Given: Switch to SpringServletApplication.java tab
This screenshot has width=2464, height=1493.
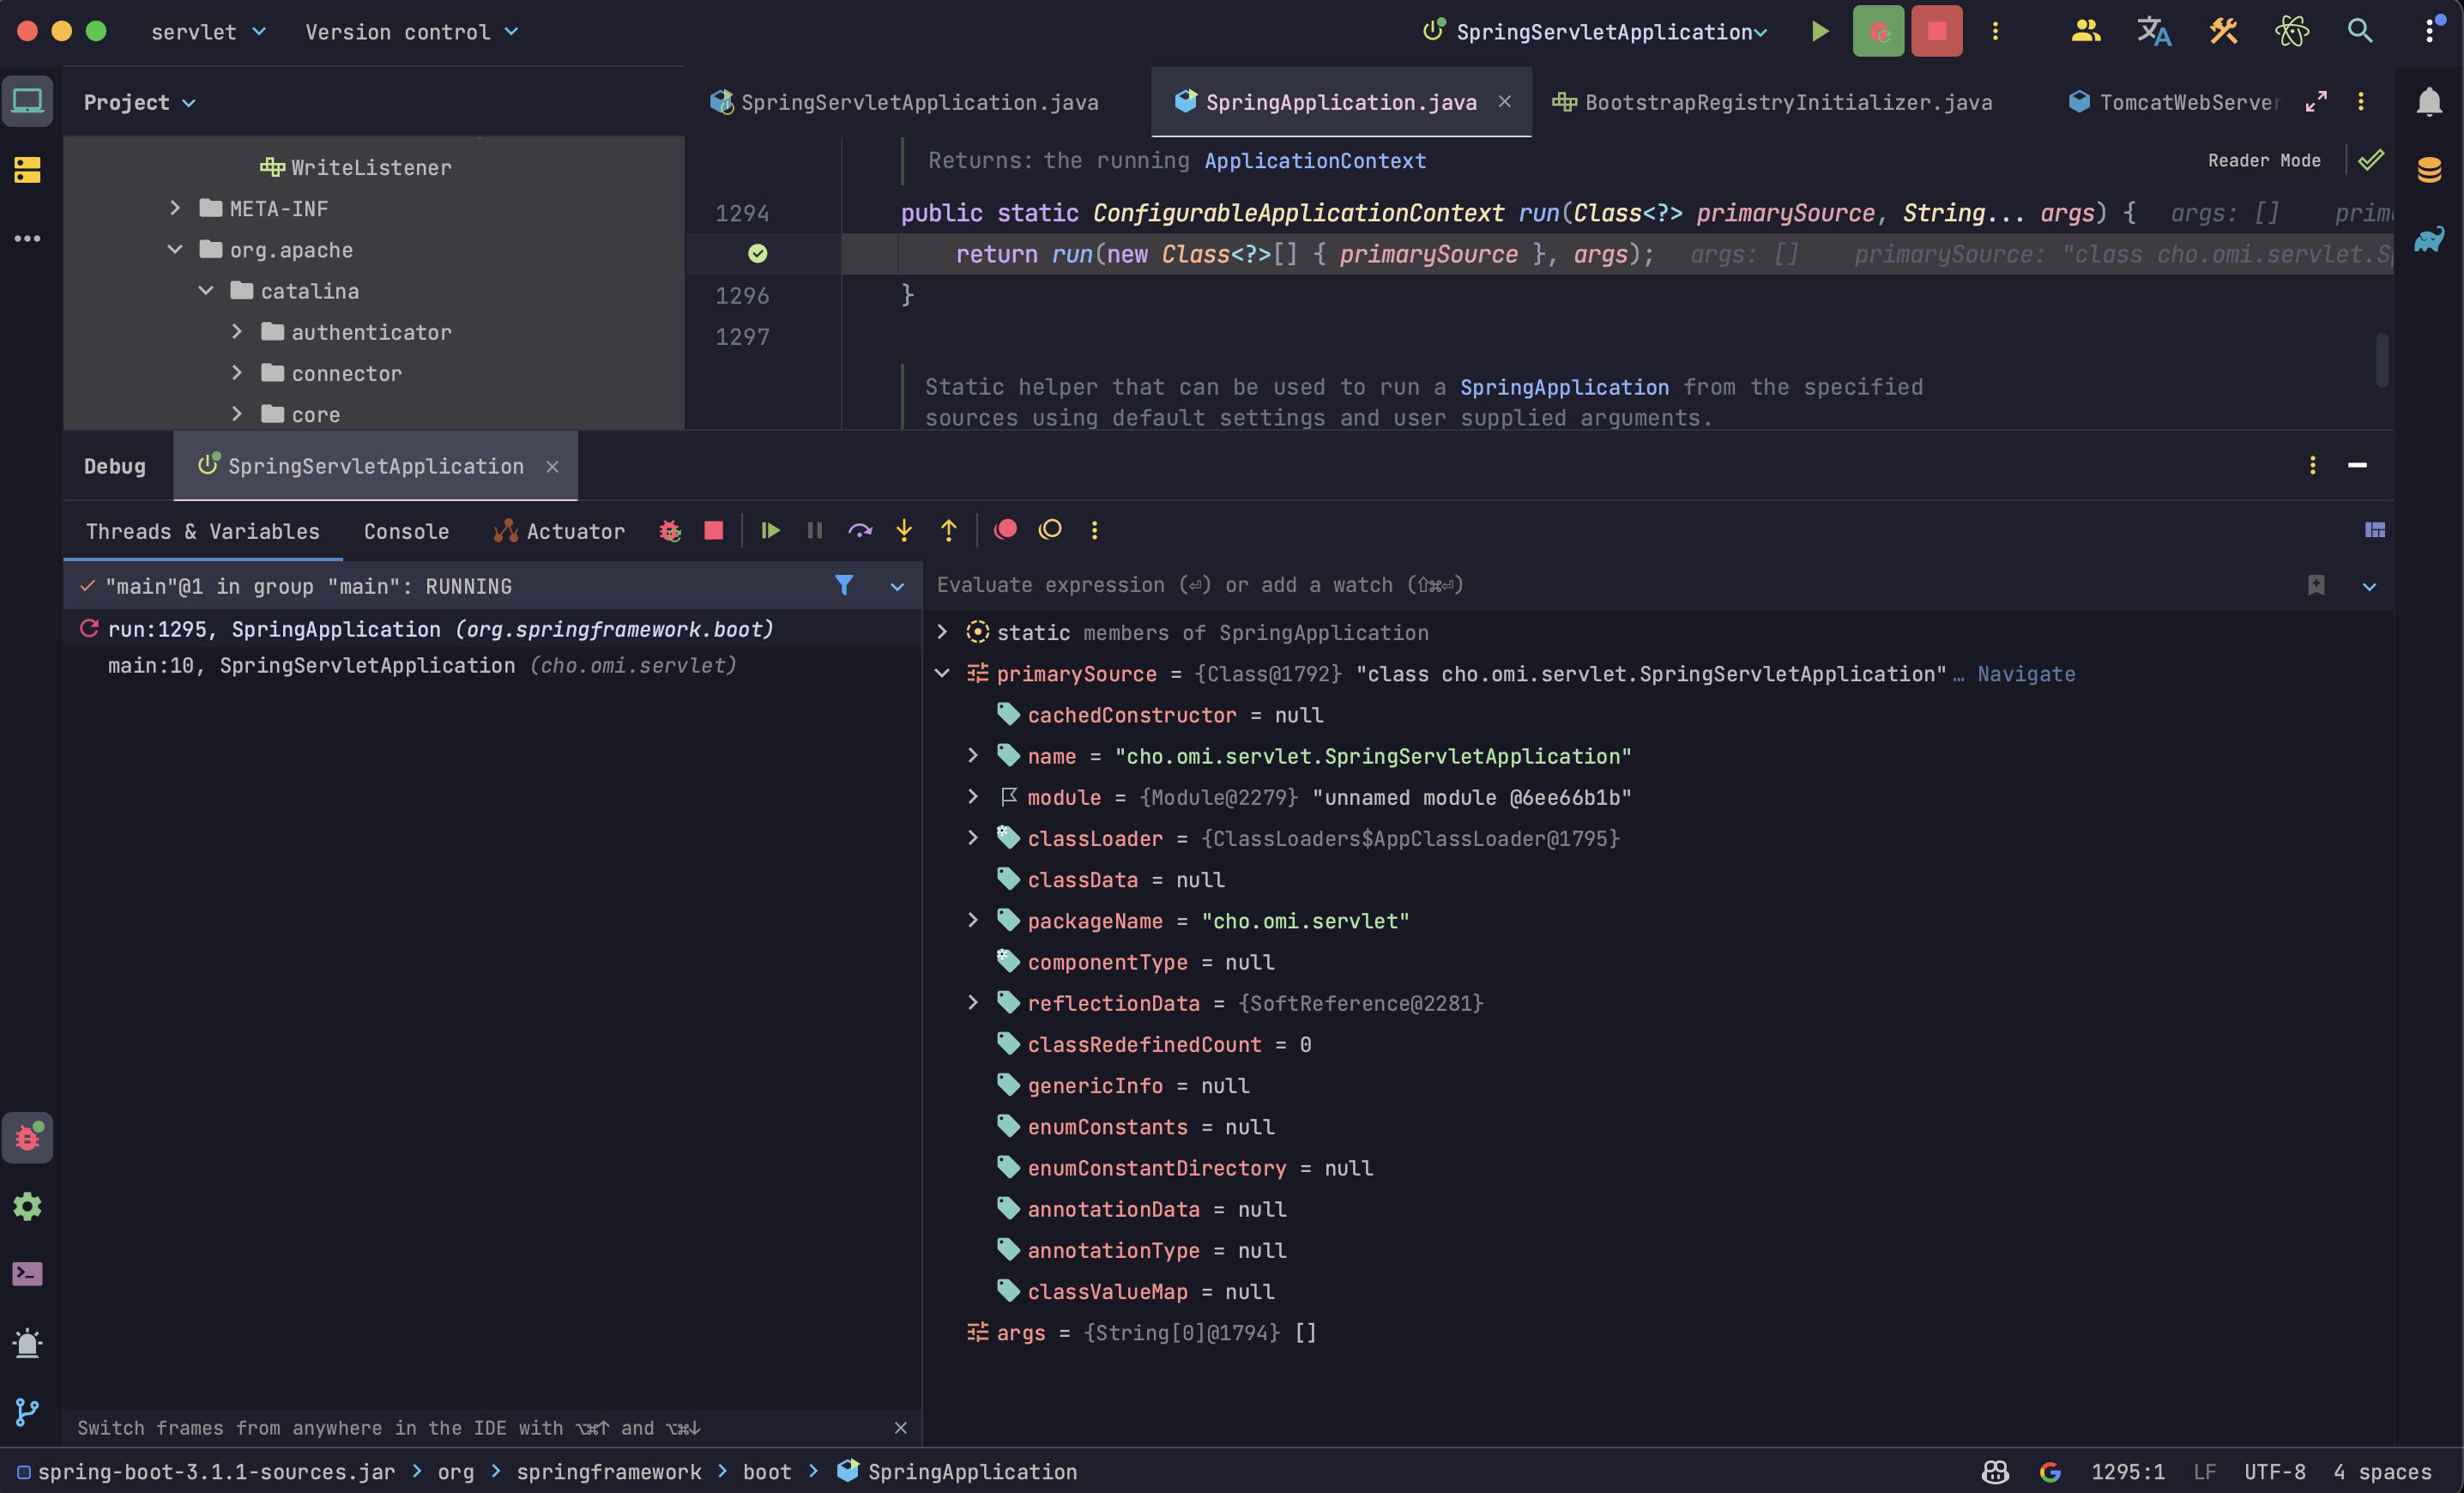Looking at the screenshot, I should tap(904, 102).
